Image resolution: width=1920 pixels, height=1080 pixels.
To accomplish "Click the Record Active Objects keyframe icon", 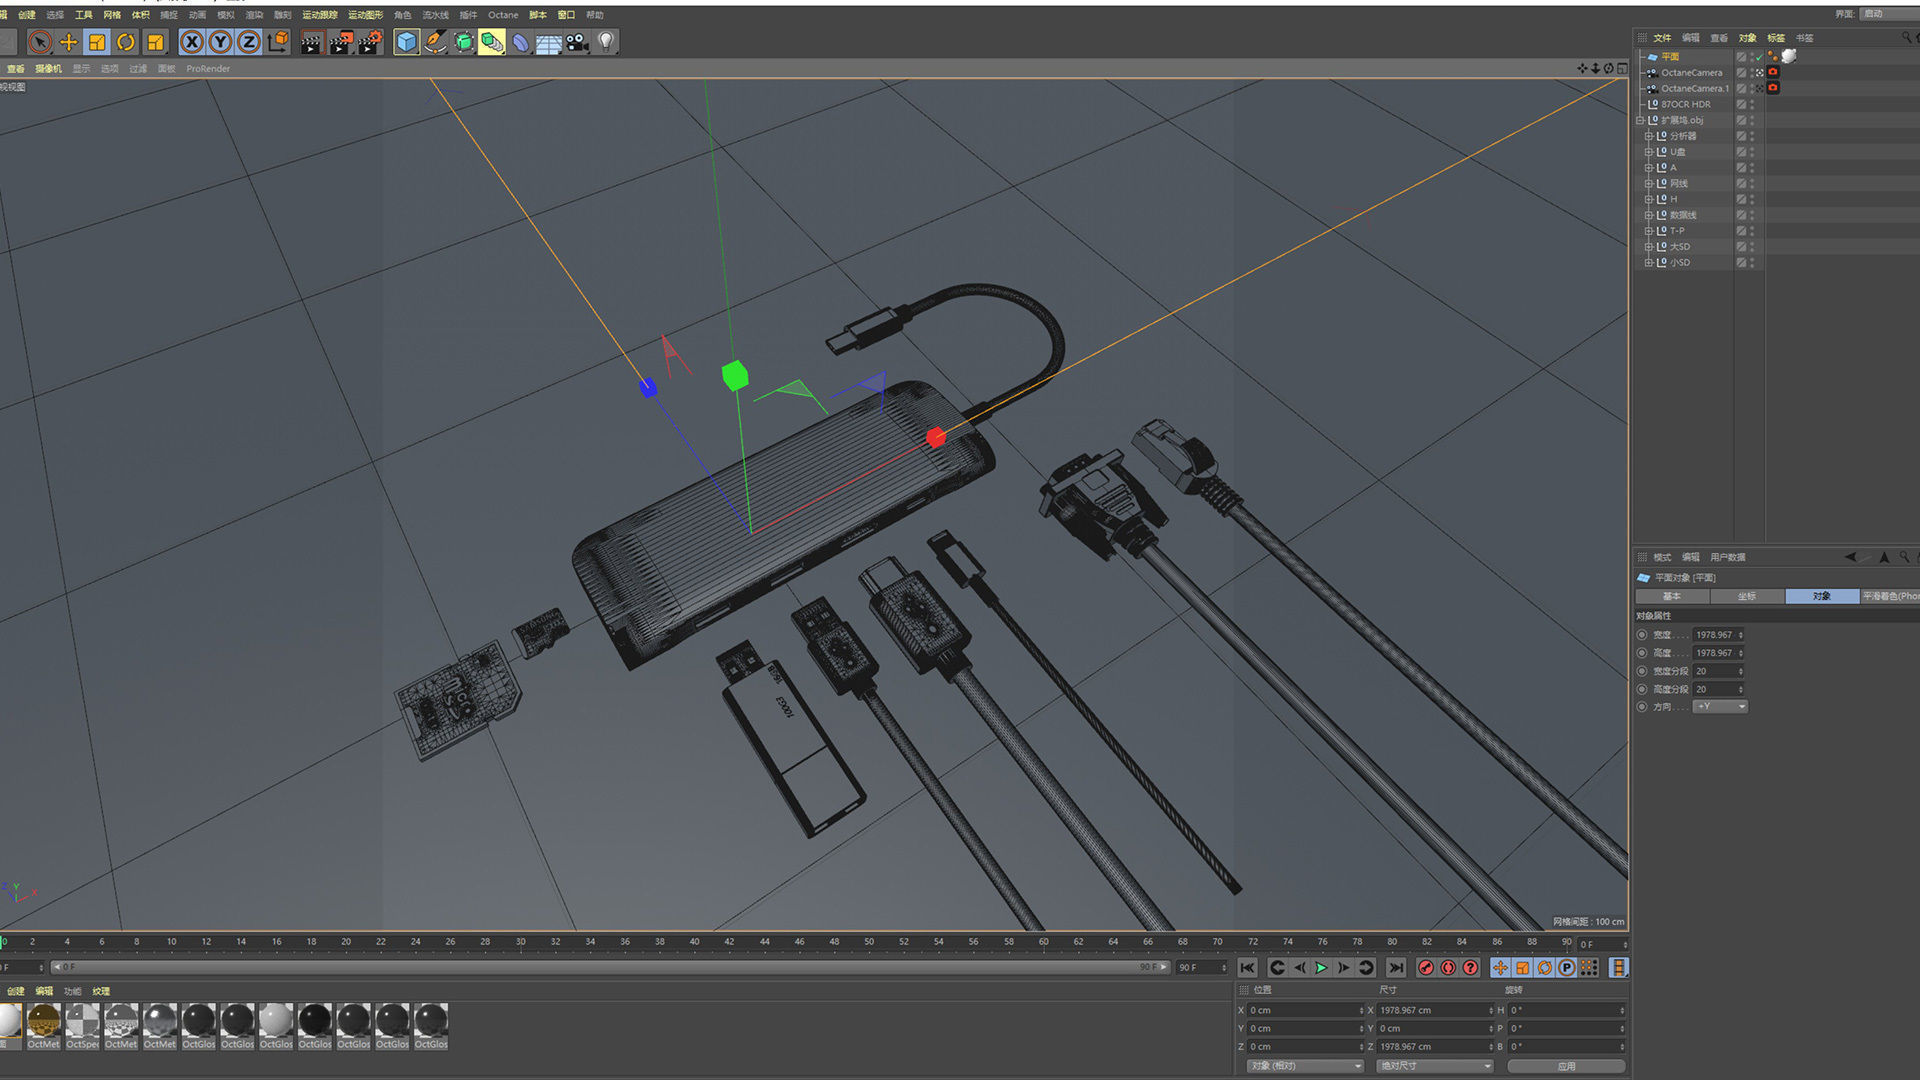I will pyautogui.click(x=1426, y=968).
